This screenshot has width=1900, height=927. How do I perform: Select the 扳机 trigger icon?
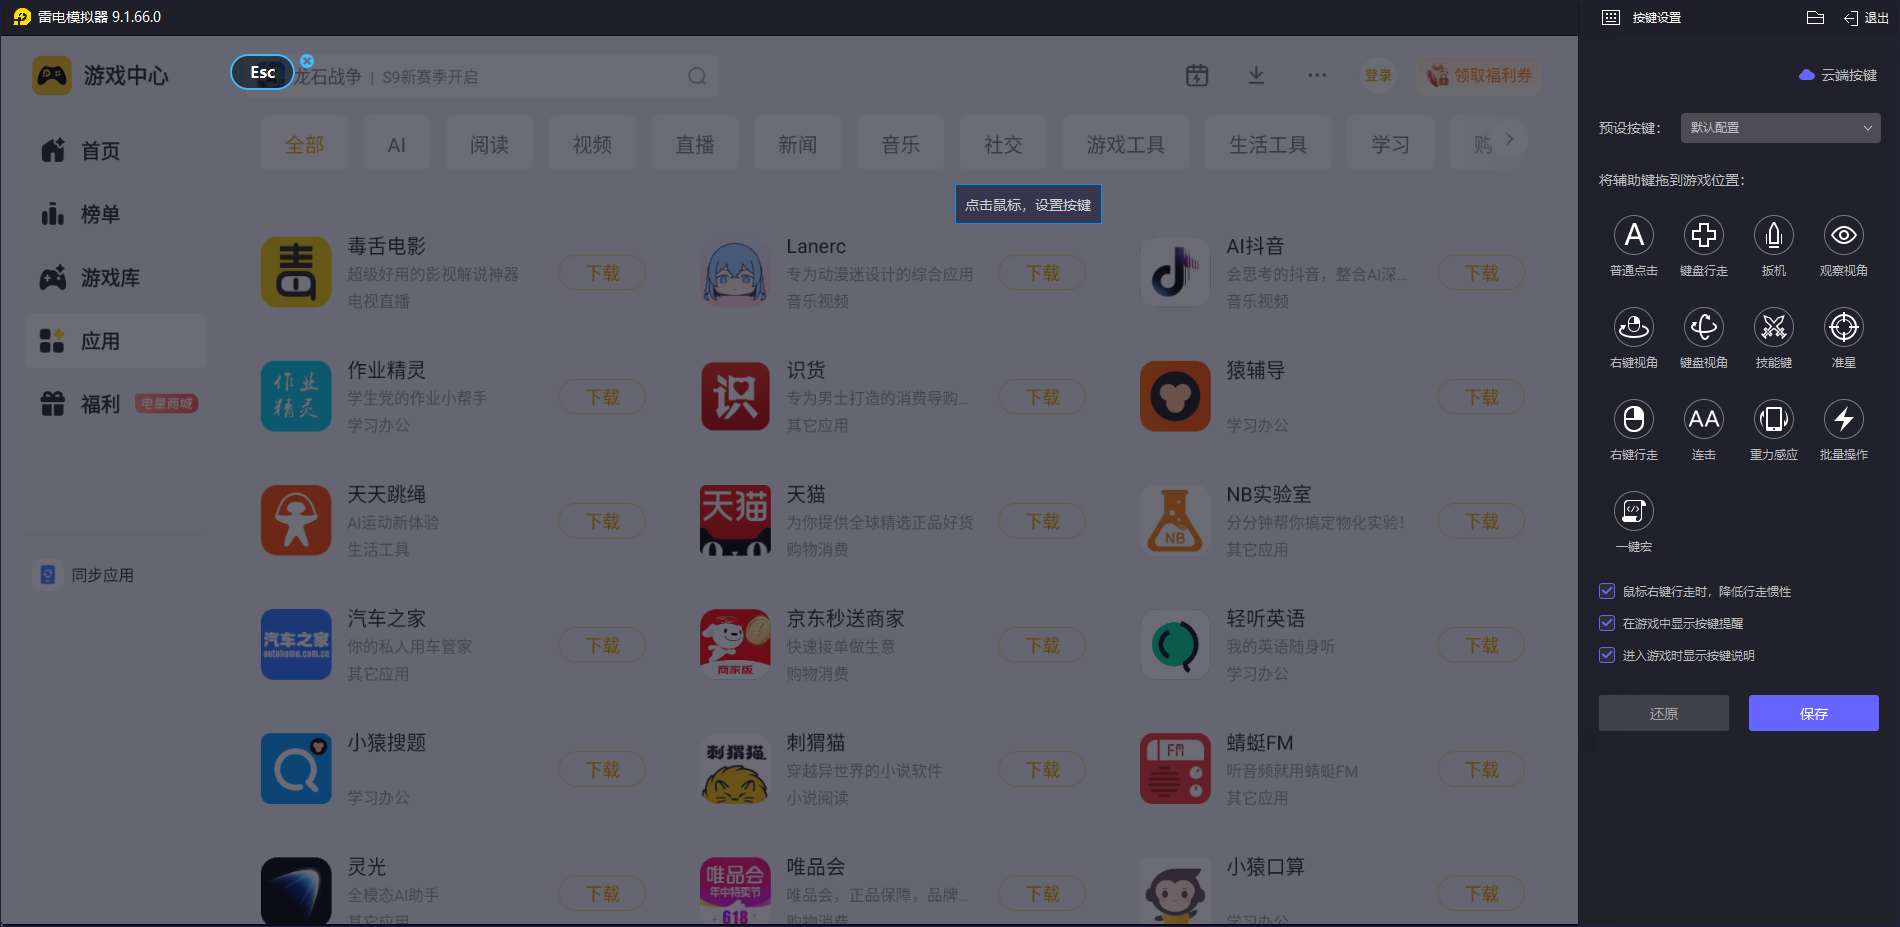(1774, 235)
